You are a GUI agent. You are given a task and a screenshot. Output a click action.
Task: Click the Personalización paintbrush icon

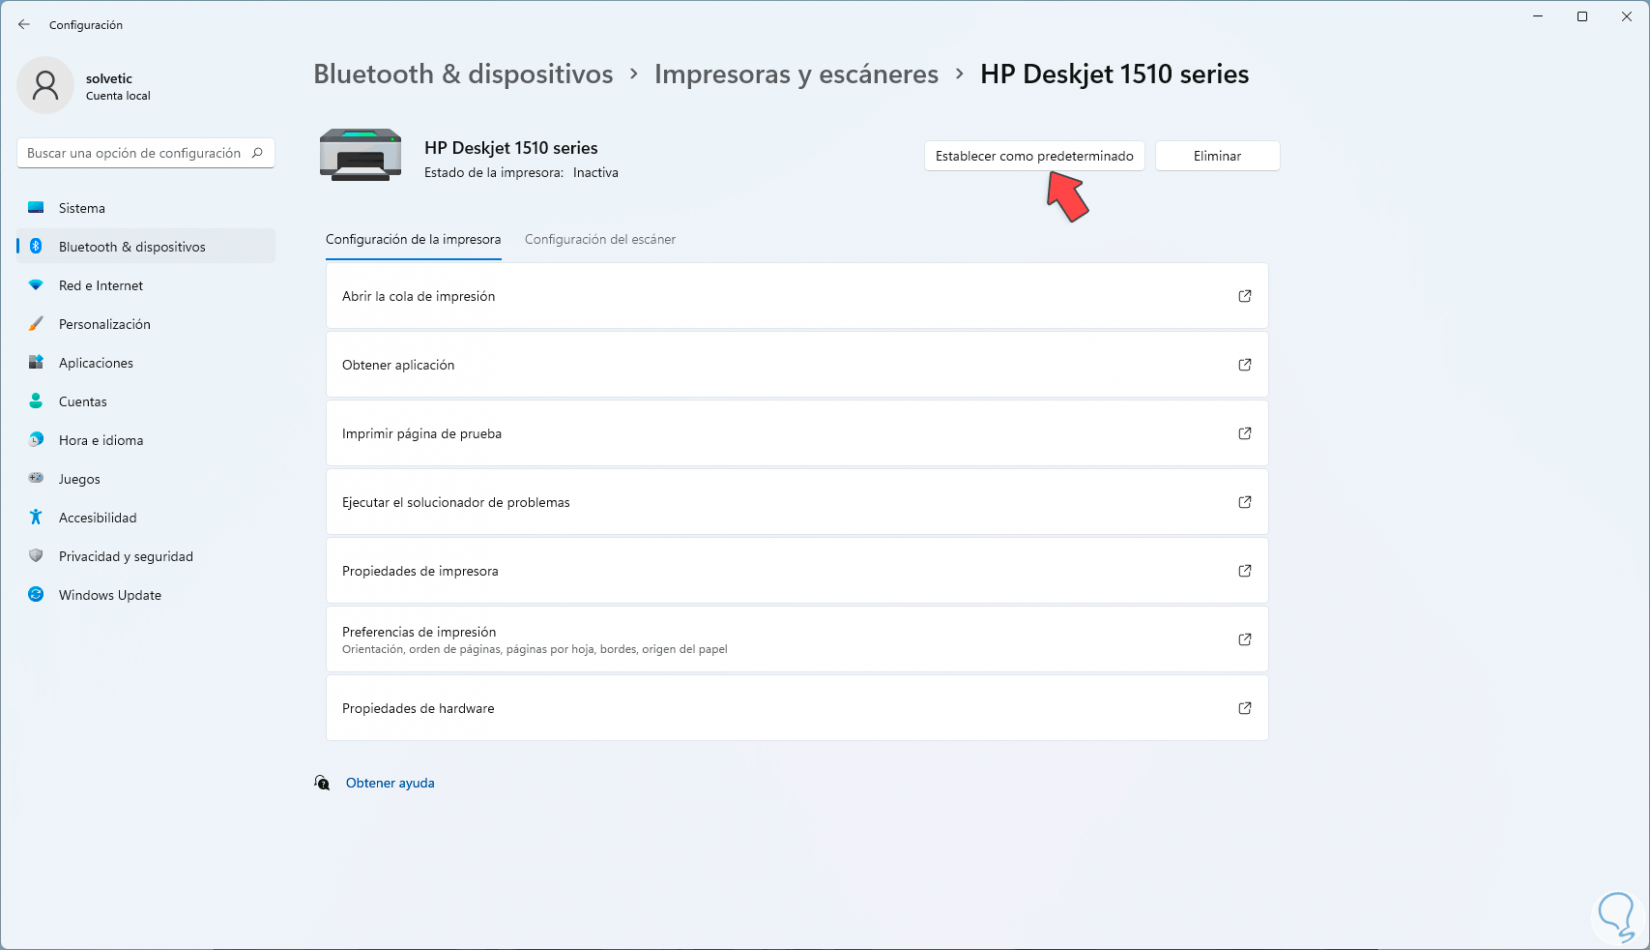pos(36,324)
